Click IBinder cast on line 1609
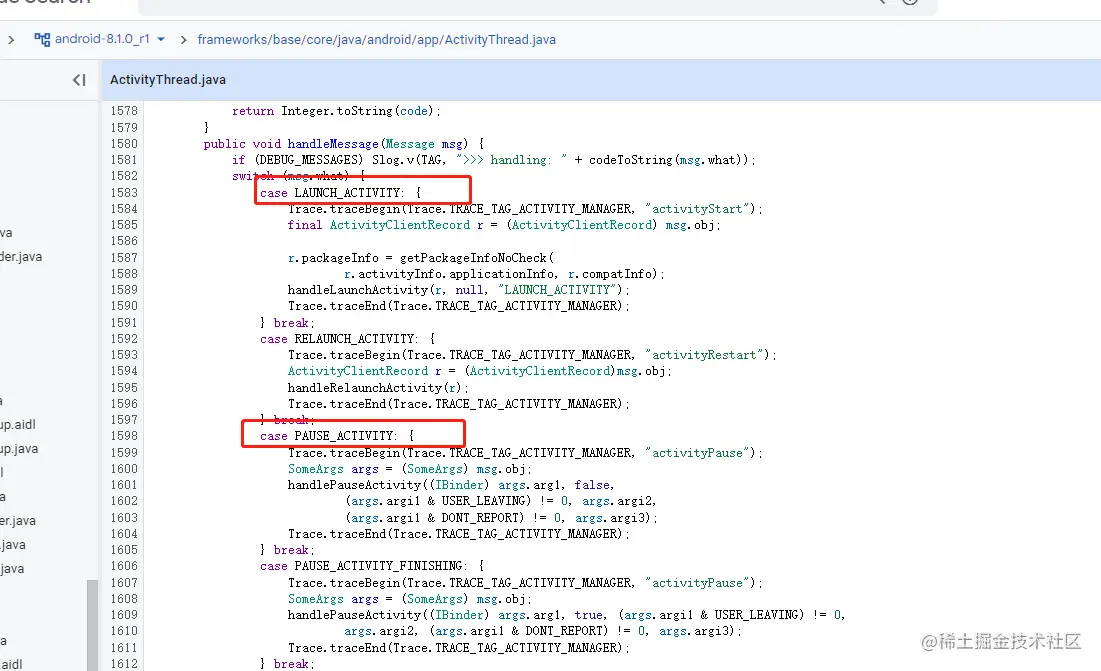Screen dimensions: 1101x671 click(x=459, y=615)
